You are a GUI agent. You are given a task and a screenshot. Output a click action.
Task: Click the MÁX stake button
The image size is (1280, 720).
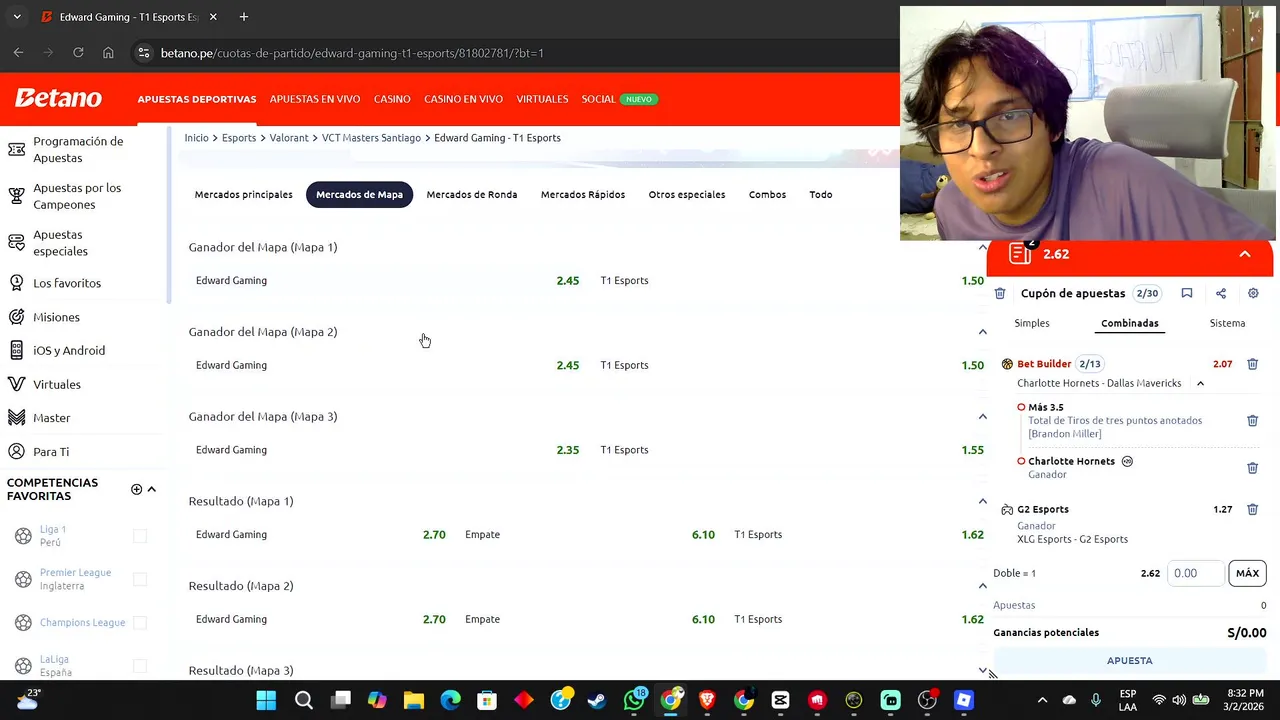coord(1247,573)
